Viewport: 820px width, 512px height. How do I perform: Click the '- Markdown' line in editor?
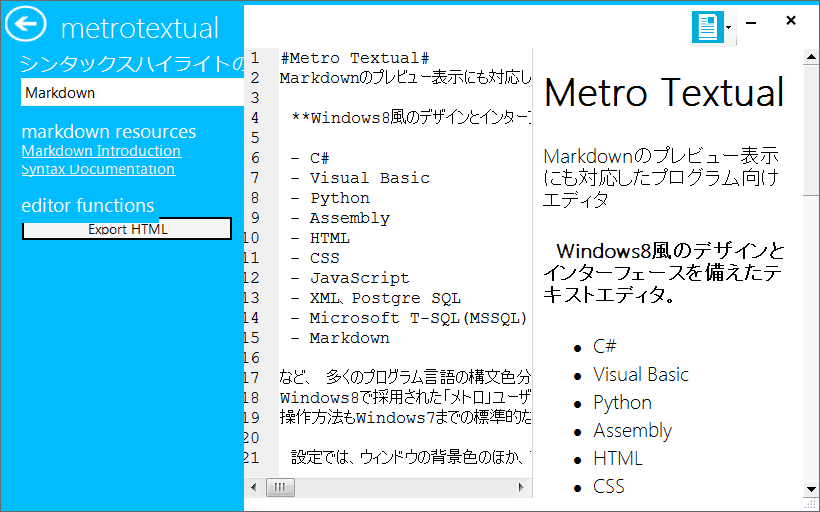(340, 338)
